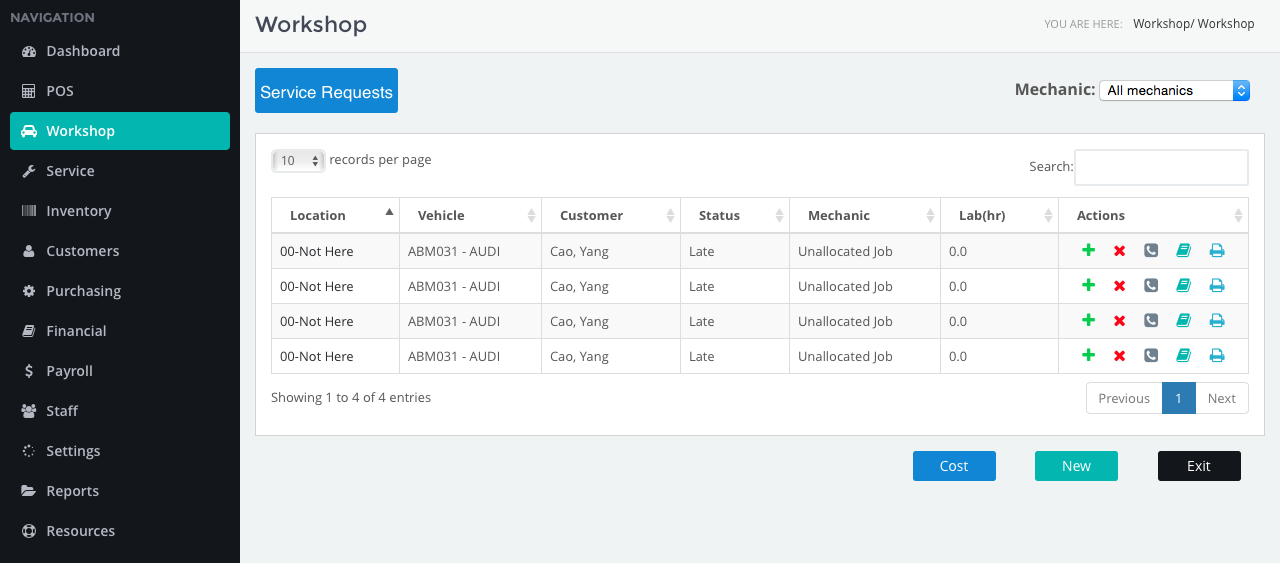The width and height of the screenshot is (1280, 563).
Task: Focus the Search input field
Action: click(x=1161, y=168)
